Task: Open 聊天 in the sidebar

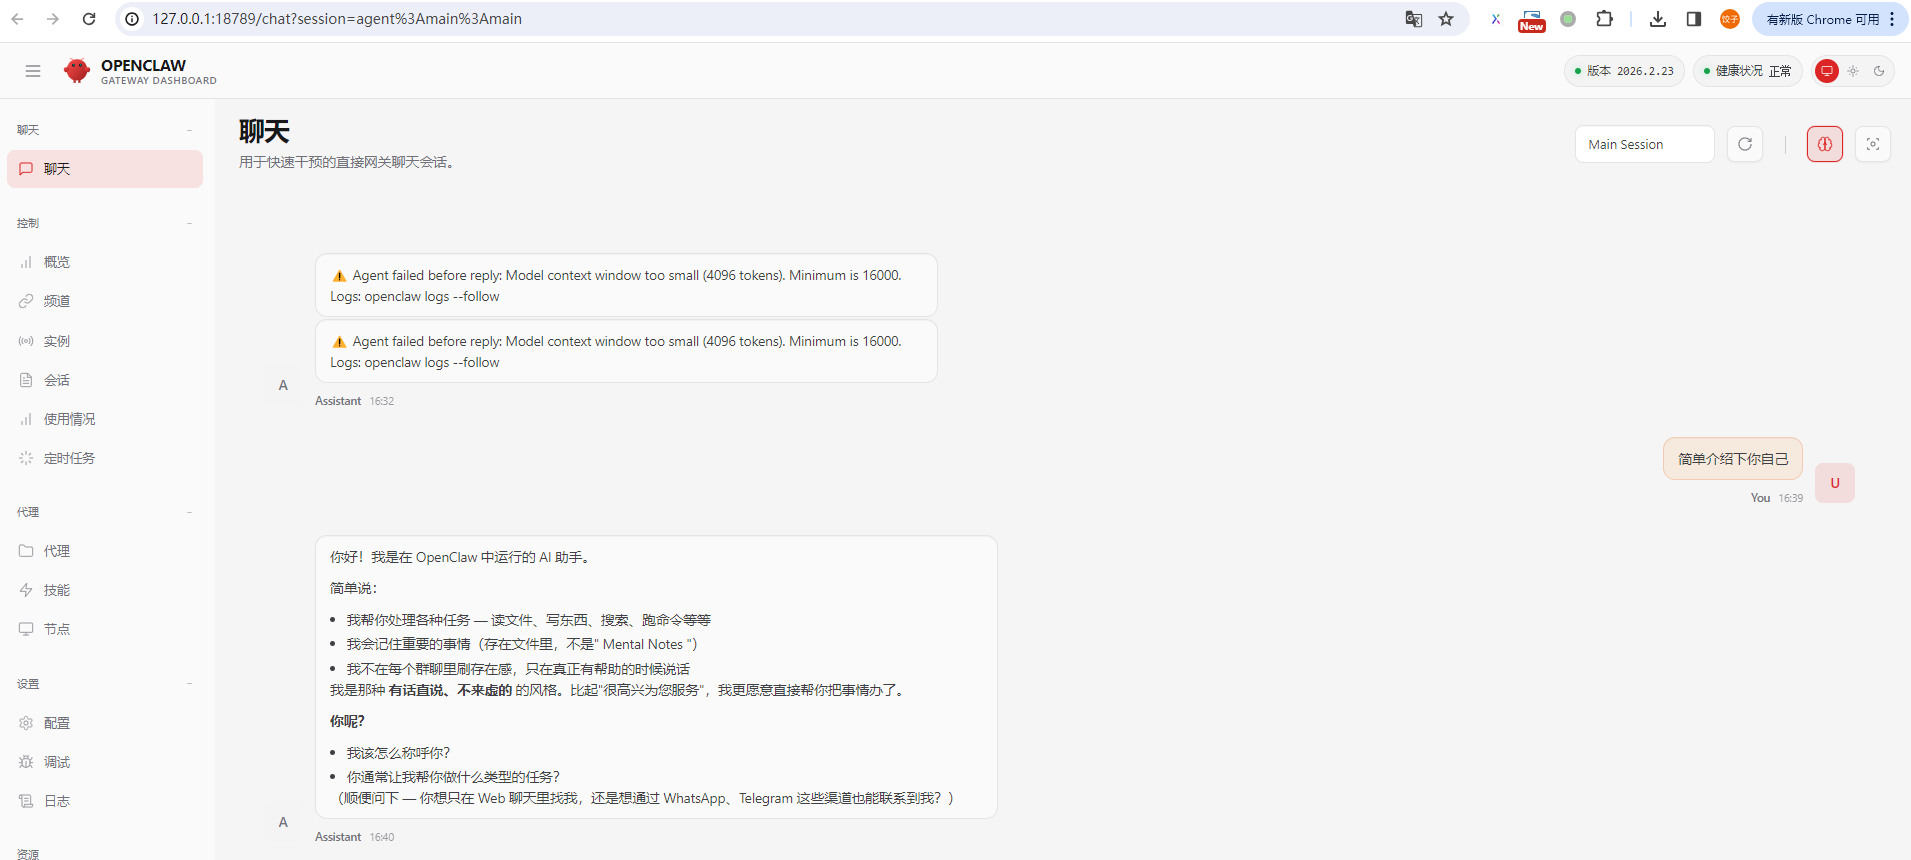Action: pyautogui.click(x=105, y=169)
